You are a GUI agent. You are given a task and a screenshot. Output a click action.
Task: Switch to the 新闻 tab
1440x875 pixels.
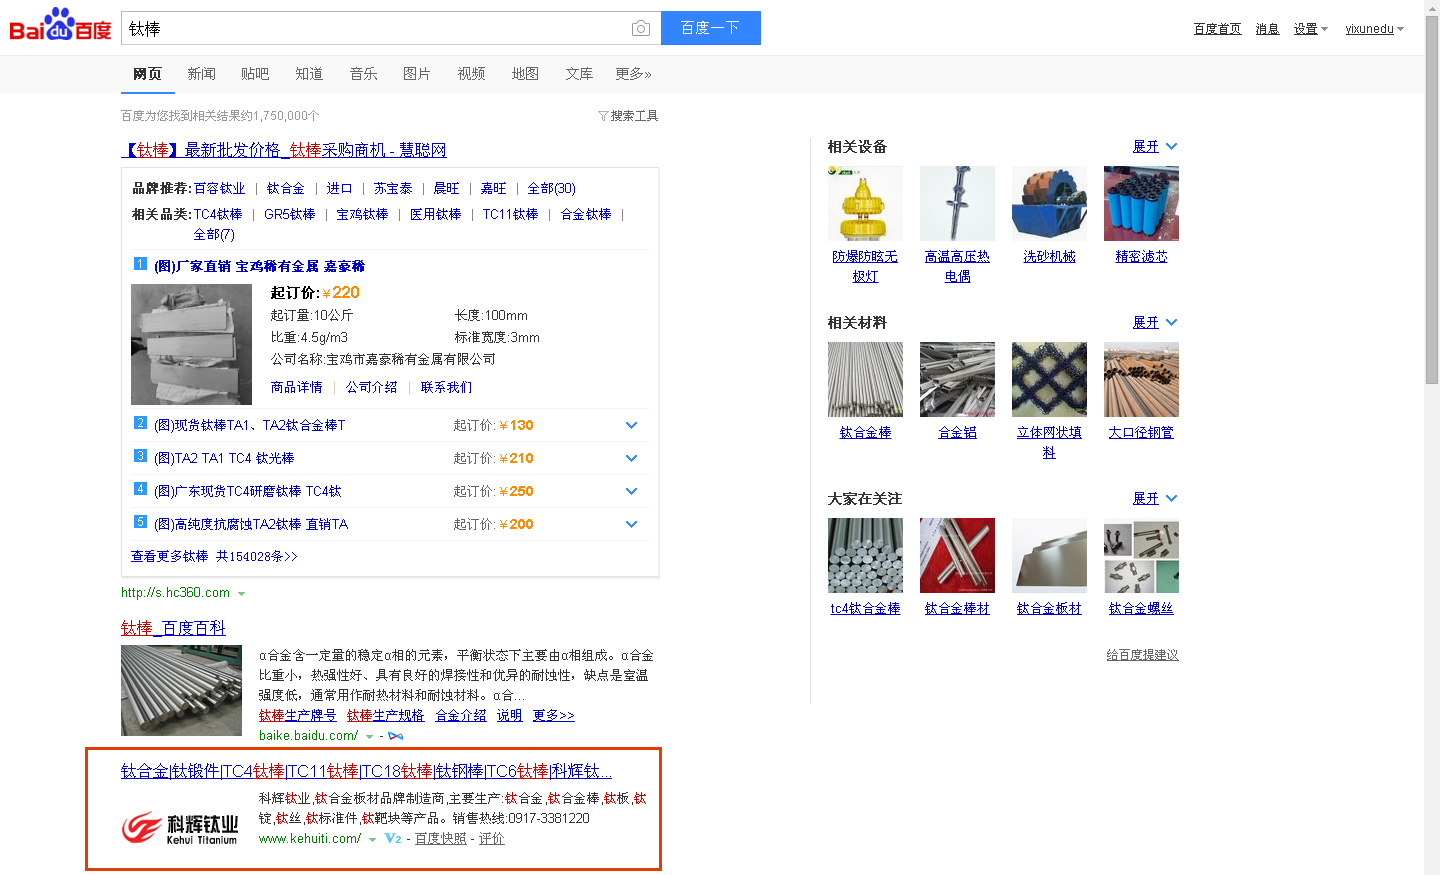tap(201, 74)
